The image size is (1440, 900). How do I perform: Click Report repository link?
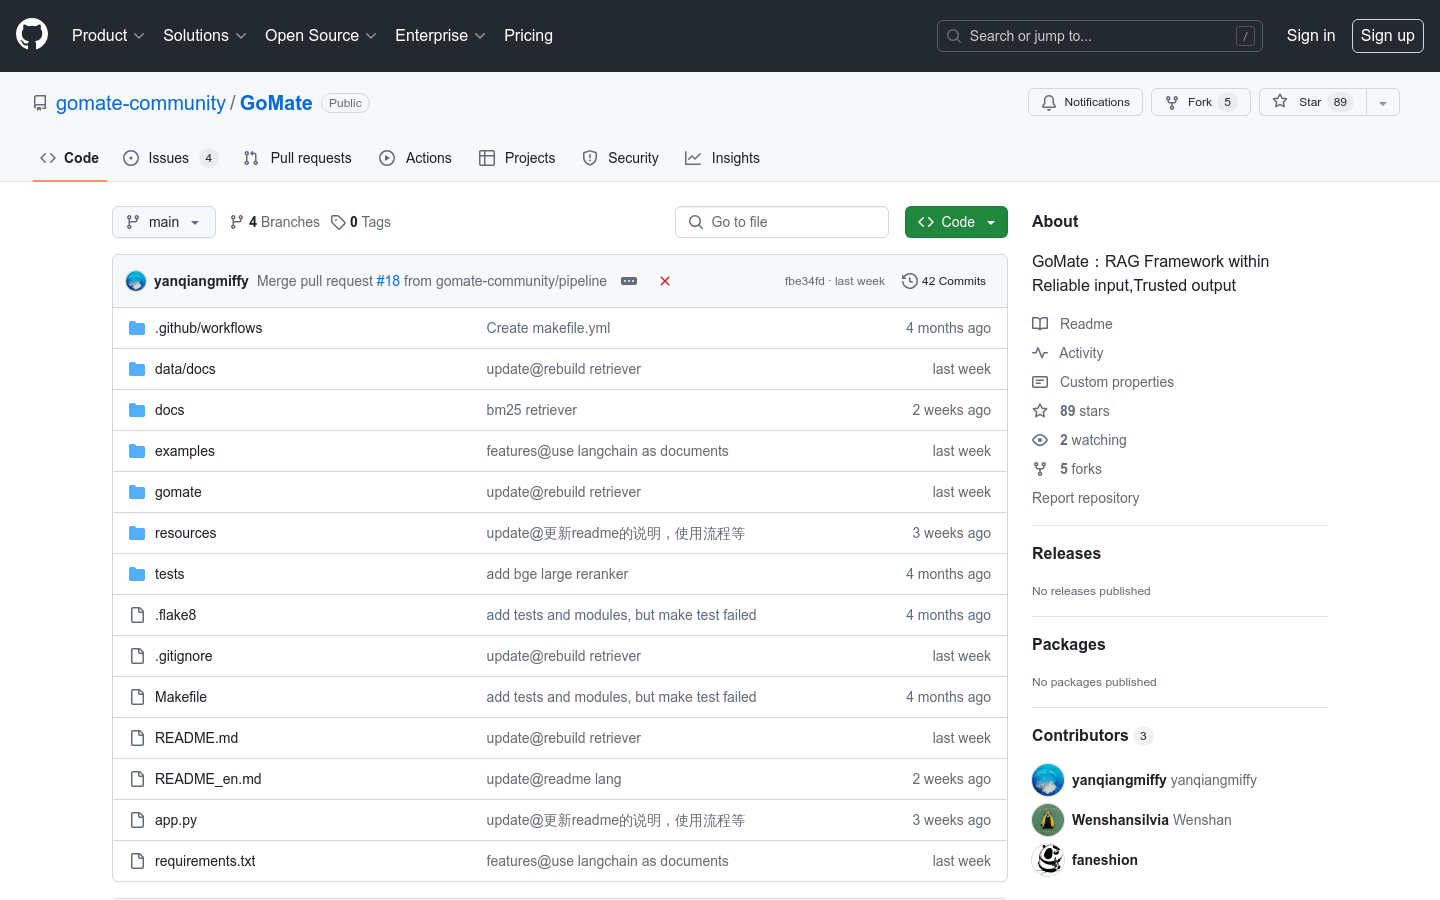(1085, 498)
